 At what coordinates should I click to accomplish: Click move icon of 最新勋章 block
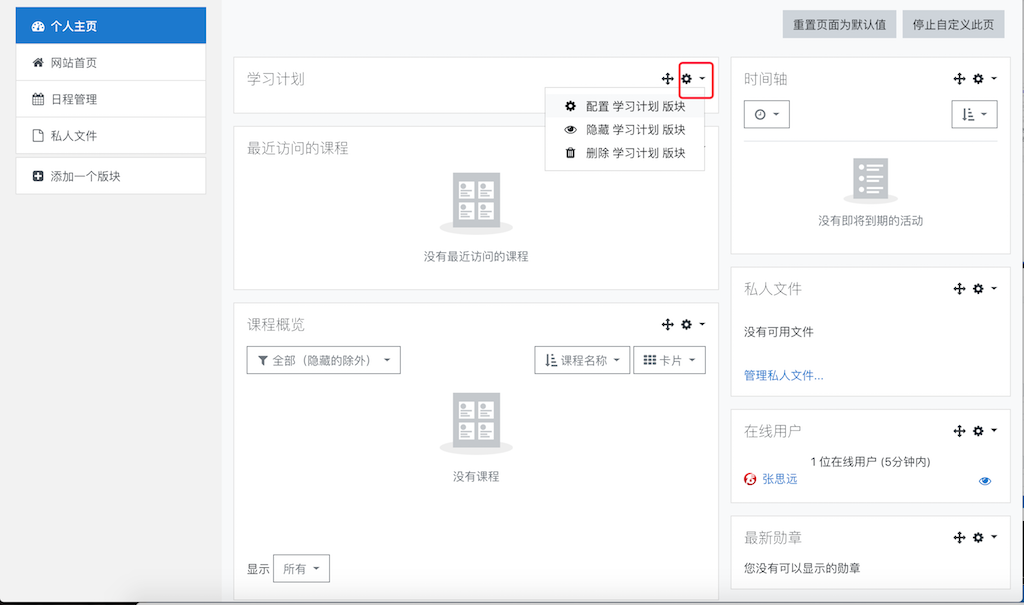[959, 538]
